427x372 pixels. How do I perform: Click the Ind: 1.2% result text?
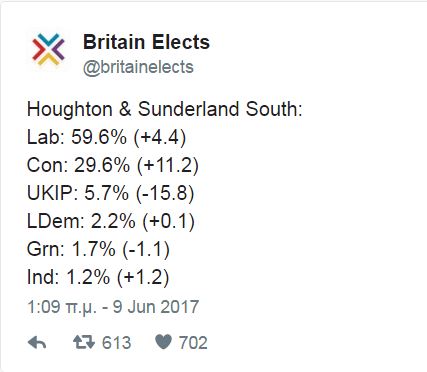(68, 277)
